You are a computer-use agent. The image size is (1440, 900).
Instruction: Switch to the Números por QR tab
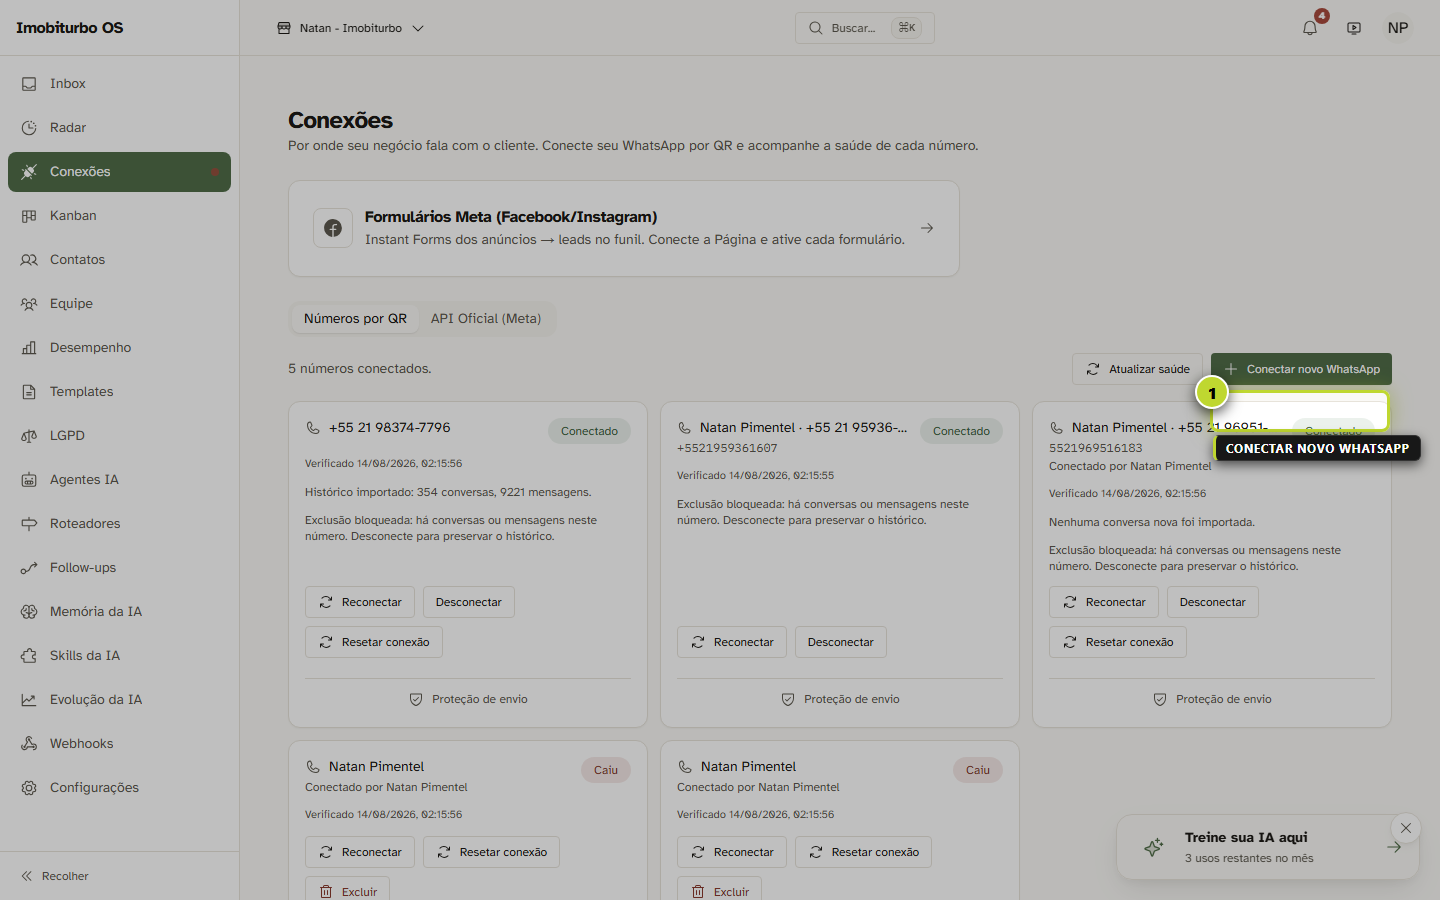click(355, 319)
